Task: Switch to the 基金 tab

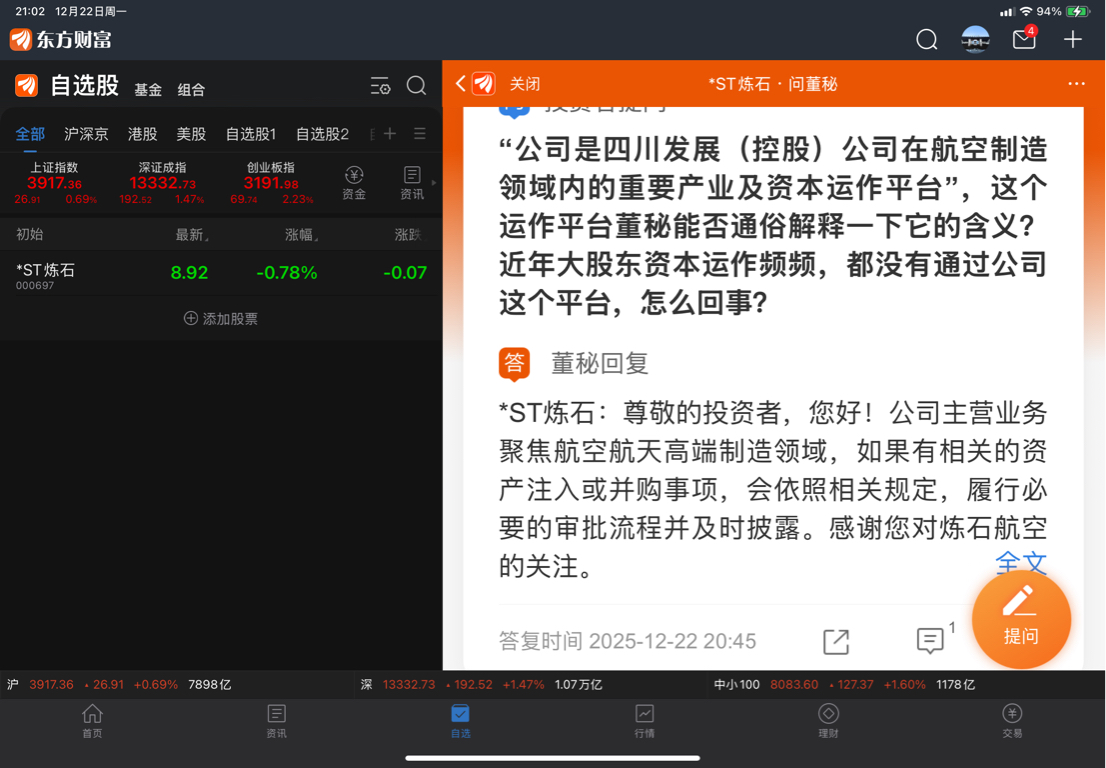Action: (x=148, y=90)
